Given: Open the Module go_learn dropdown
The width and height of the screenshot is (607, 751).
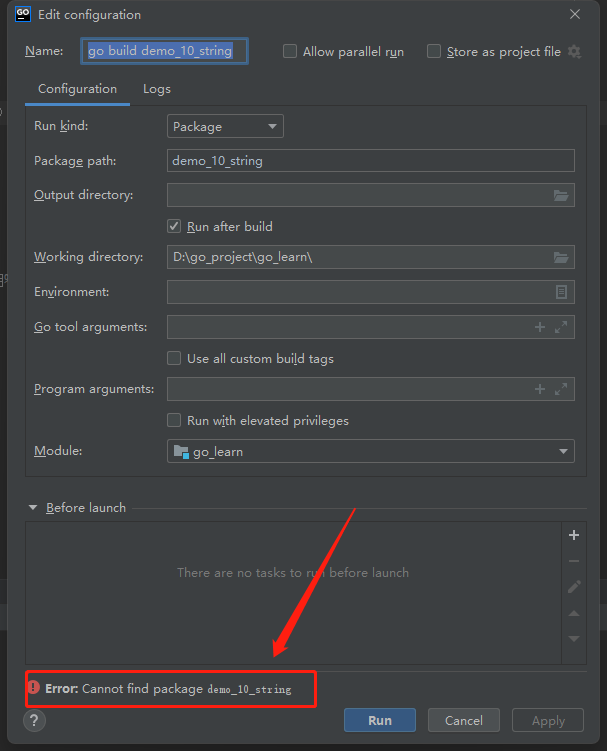Looking at the screenshot, I should pos(370,451).
